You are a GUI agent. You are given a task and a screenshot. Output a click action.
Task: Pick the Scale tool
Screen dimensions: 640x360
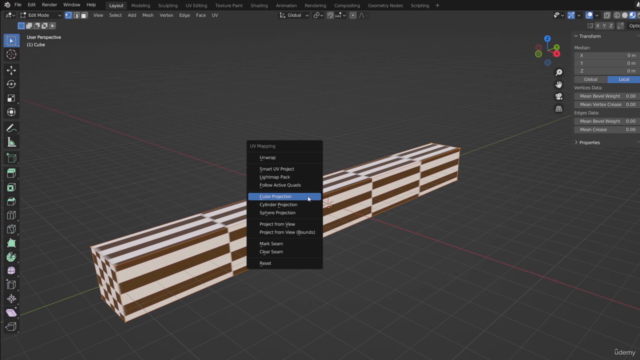[x=11, y=98]
